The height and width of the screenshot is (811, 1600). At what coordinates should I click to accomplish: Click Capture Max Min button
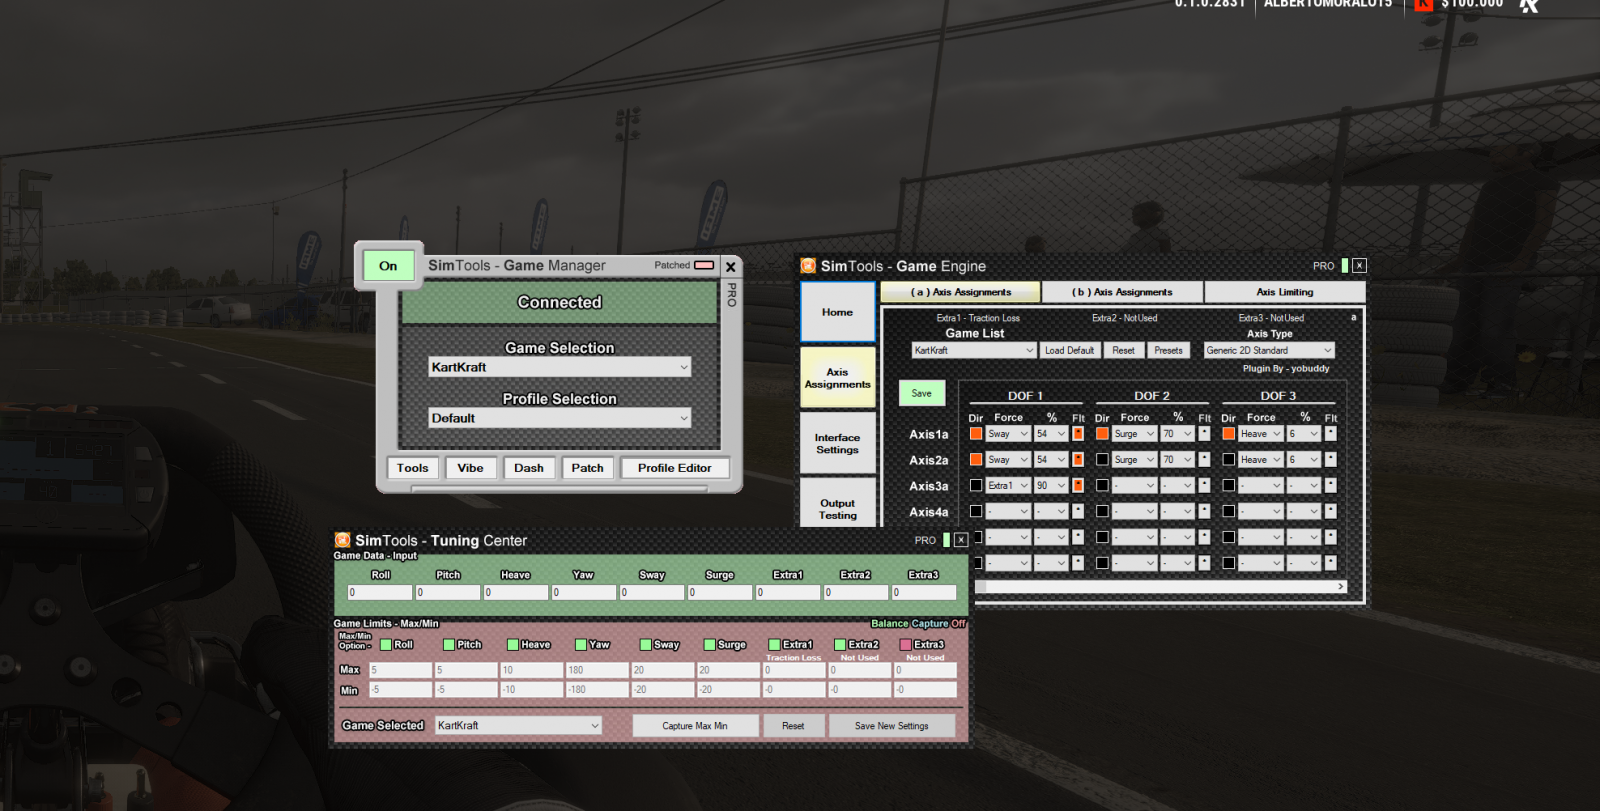tap(695, 726)
